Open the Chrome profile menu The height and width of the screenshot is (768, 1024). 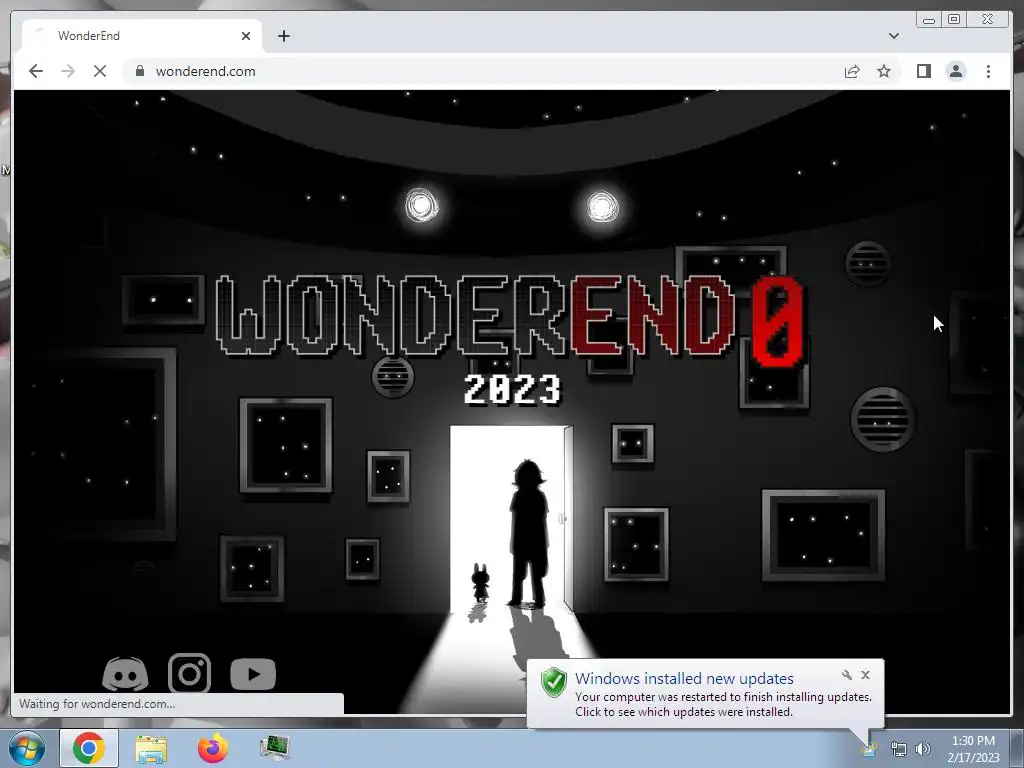(x=956, y=71)
